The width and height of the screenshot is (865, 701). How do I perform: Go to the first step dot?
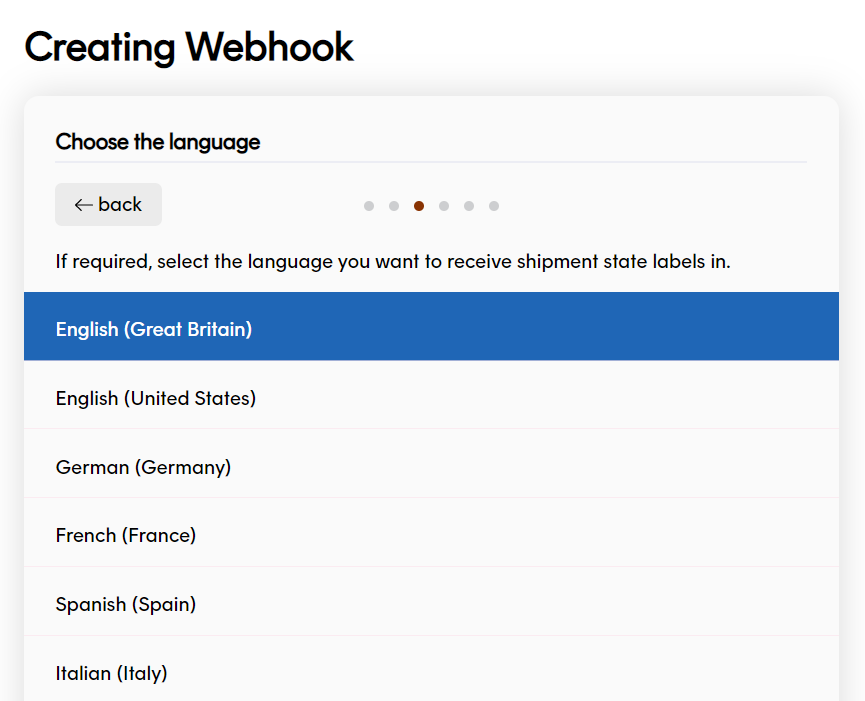369,206
